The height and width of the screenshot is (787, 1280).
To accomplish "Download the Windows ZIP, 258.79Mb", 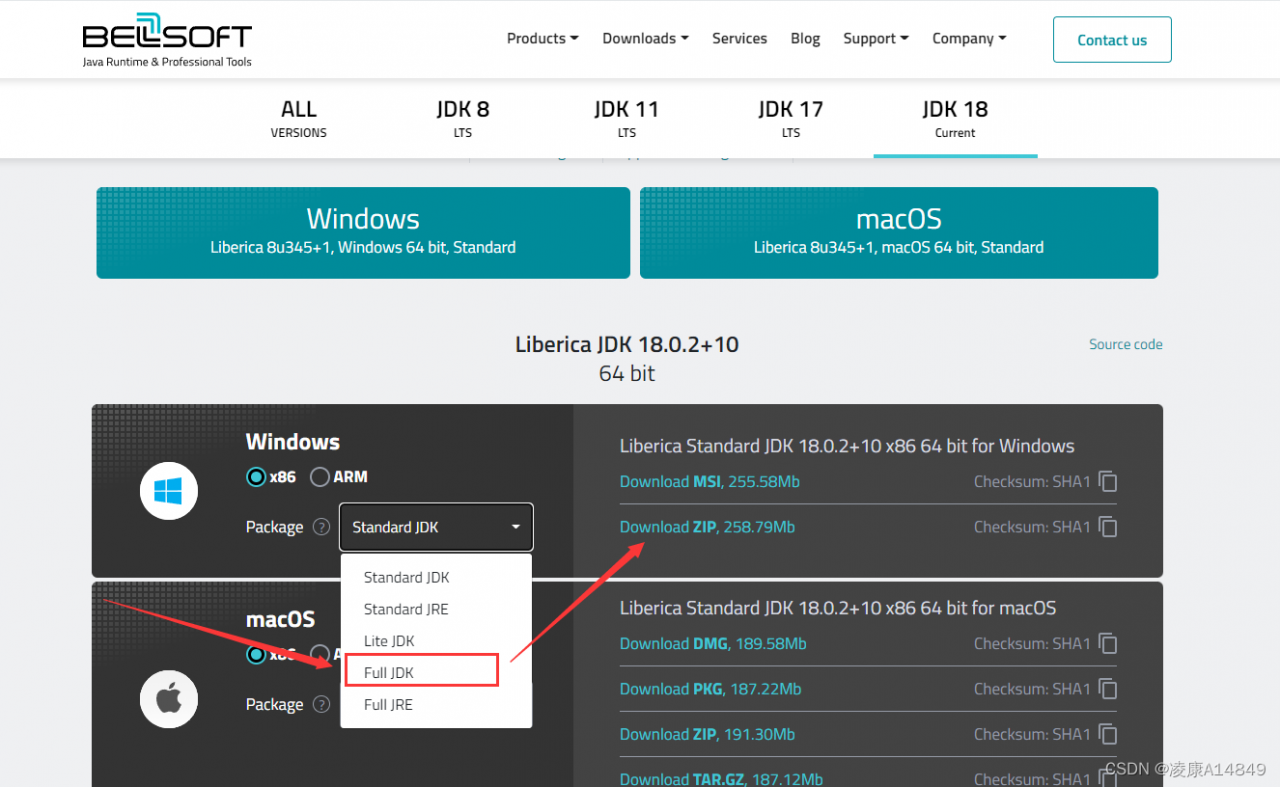I will point(707,527).
